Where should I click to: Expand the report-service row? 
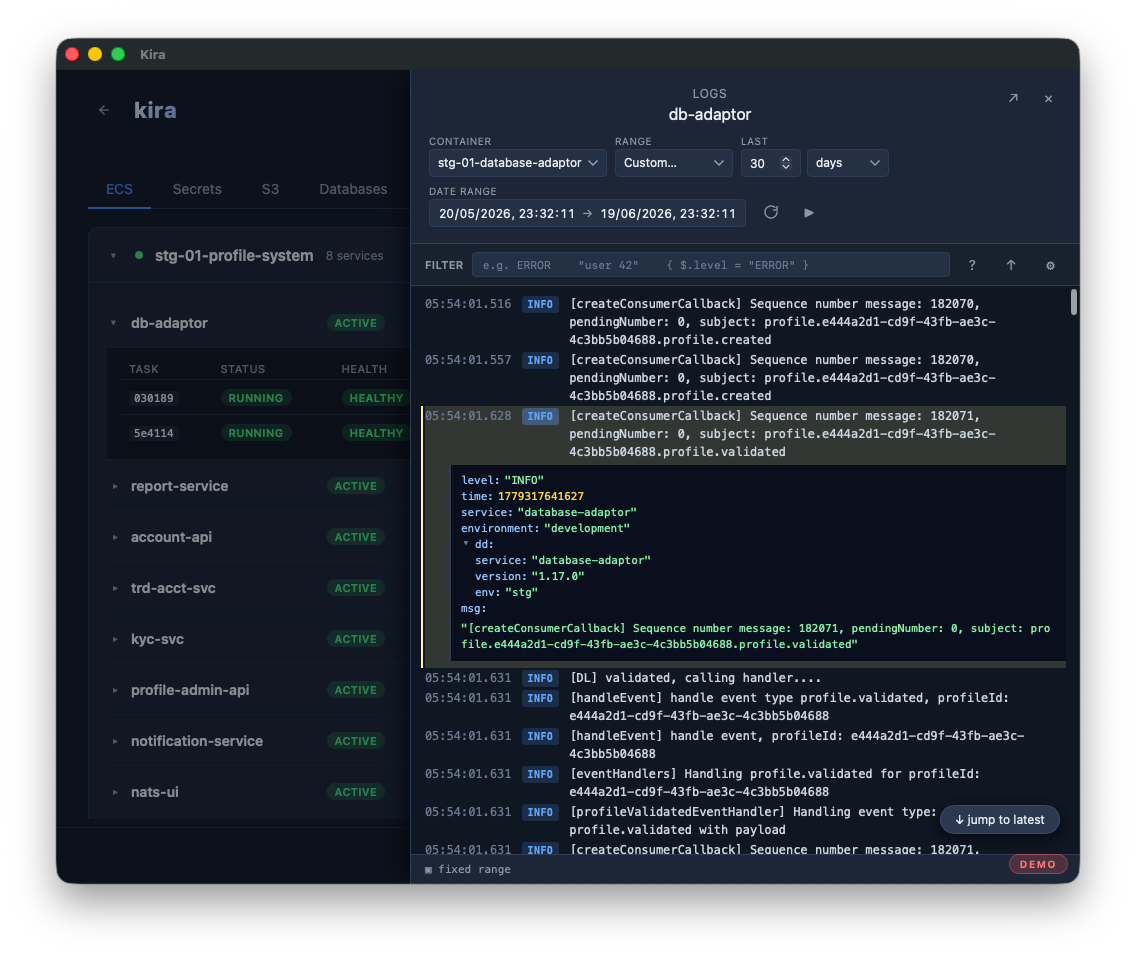tap(115, 486)
